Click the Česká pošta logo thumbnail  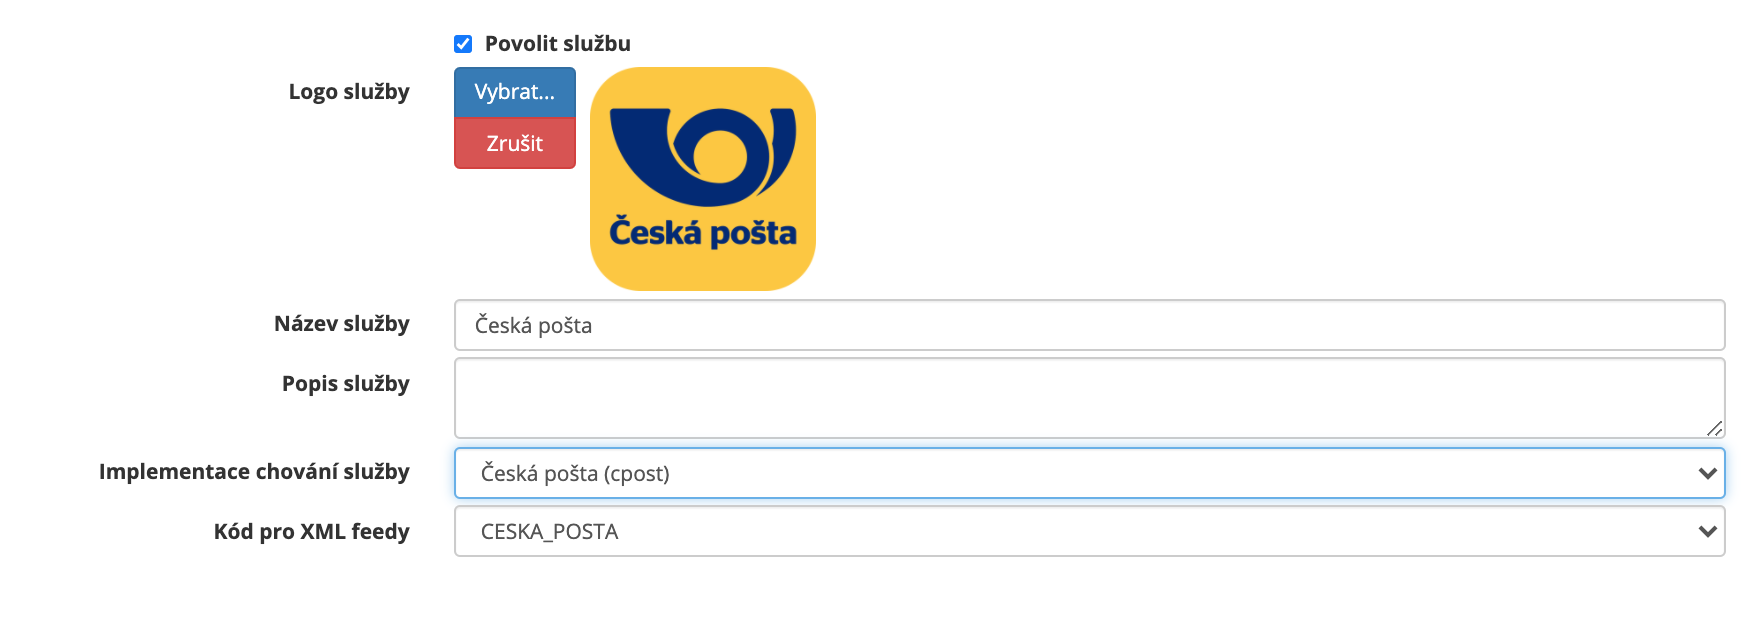coord(703,179)
